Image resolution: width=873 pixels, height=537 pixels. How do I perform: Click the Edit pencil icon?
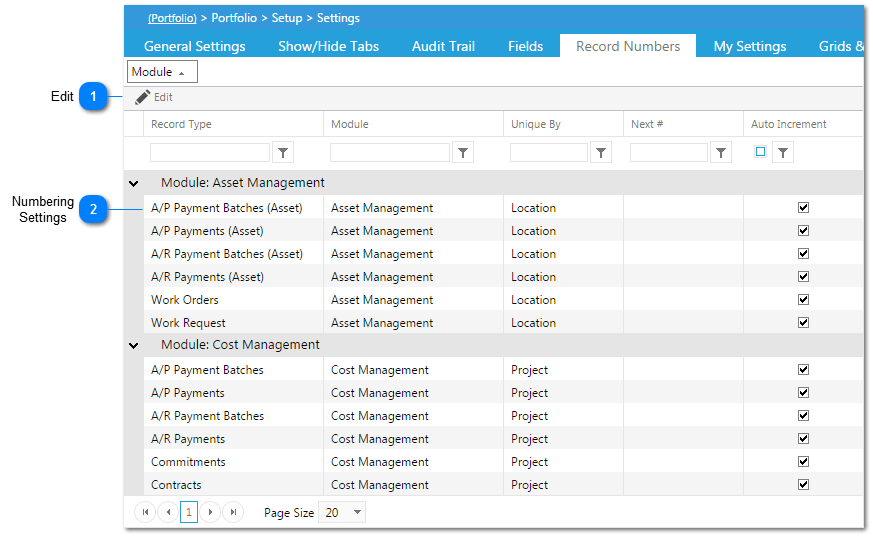(x=143, y=97)
